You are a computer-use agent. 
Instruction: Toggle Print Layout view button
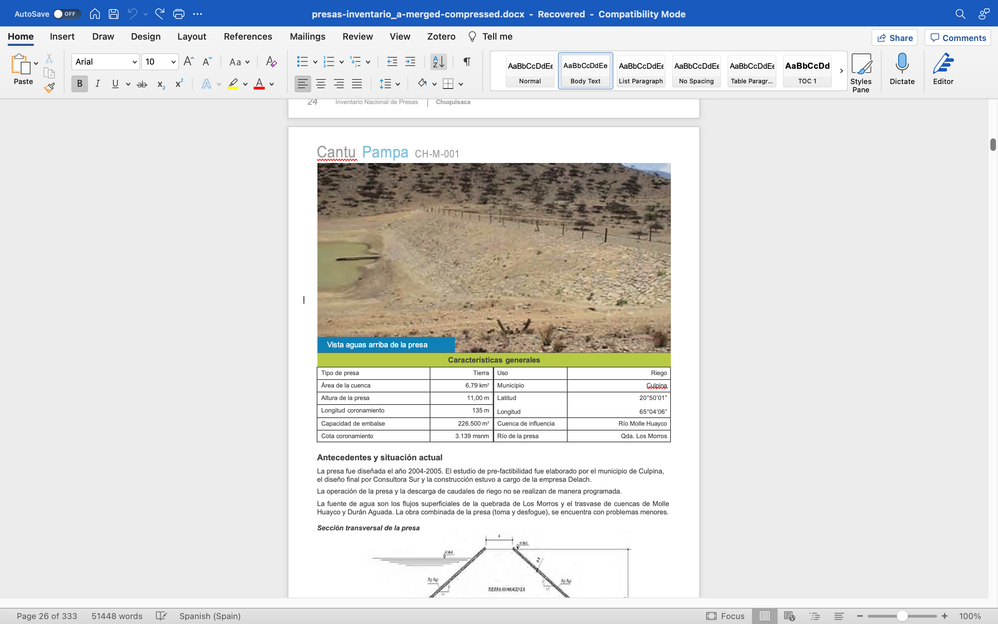[x=765, y=616]
